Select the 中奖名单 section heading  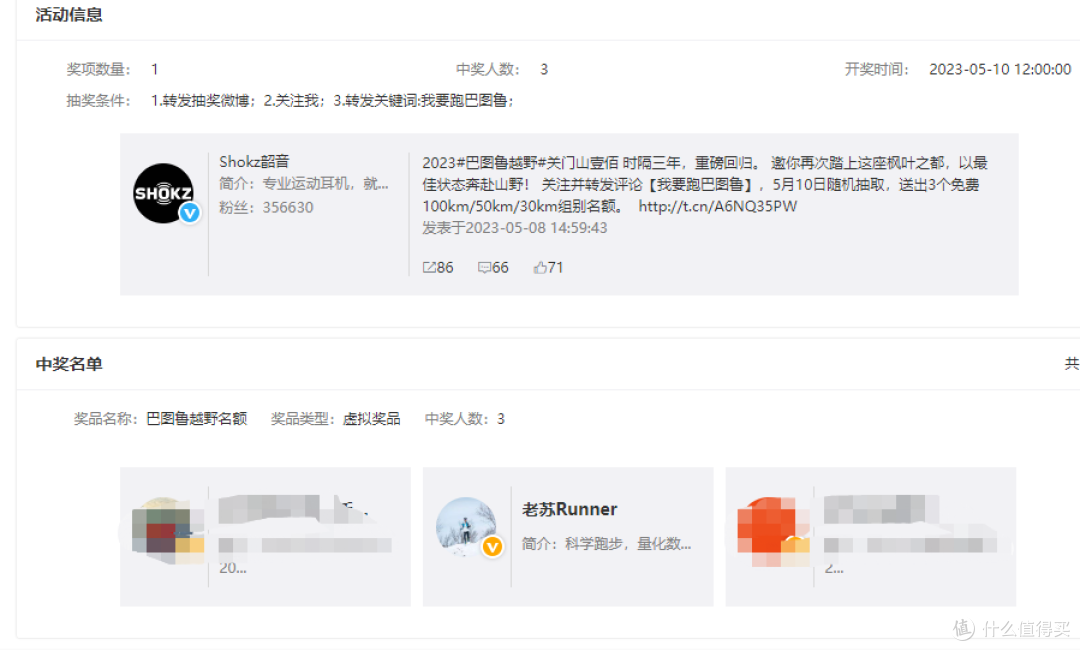click(x=69, y=364)
